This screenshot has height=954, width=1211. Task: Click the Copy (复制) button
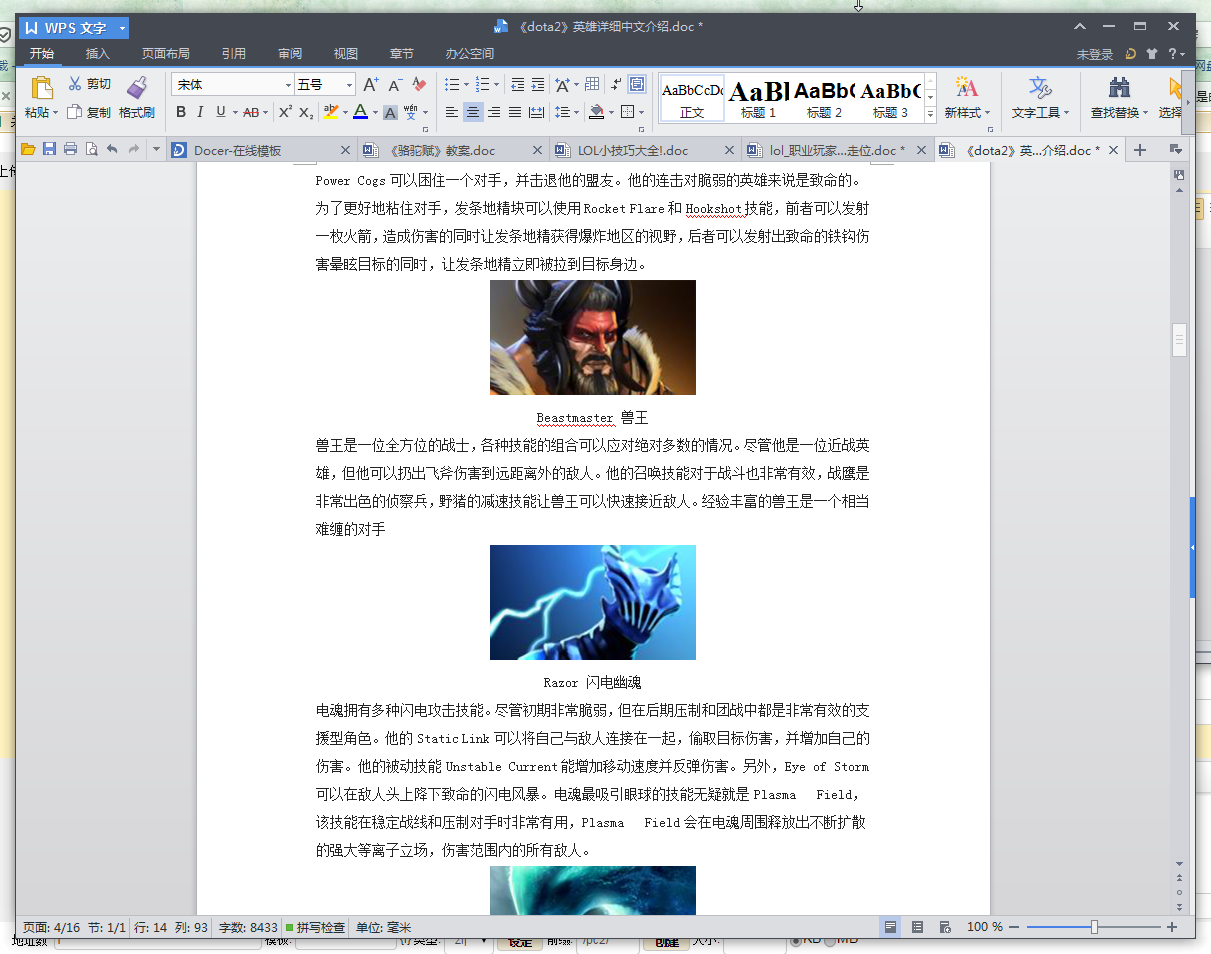(x=89, y=112)
